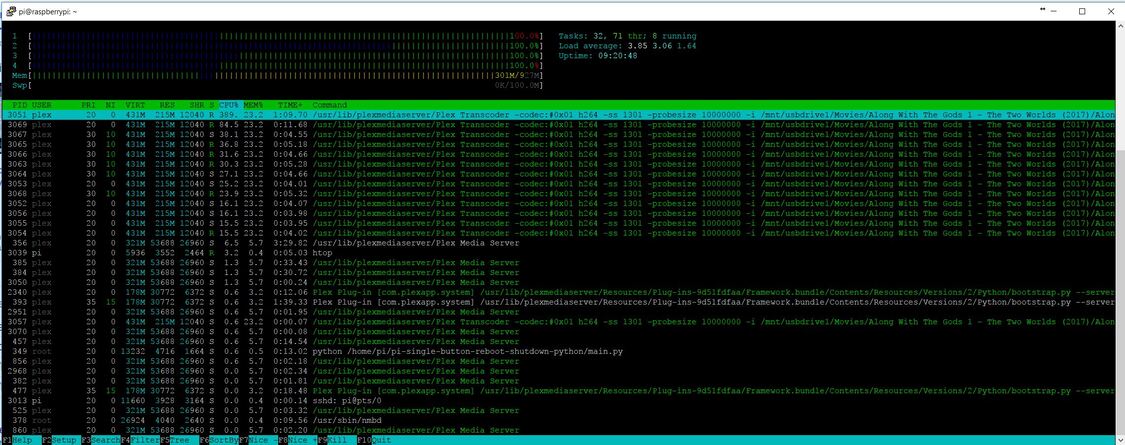Select the /usr/sbin/nmbd row PID 378

560,421
